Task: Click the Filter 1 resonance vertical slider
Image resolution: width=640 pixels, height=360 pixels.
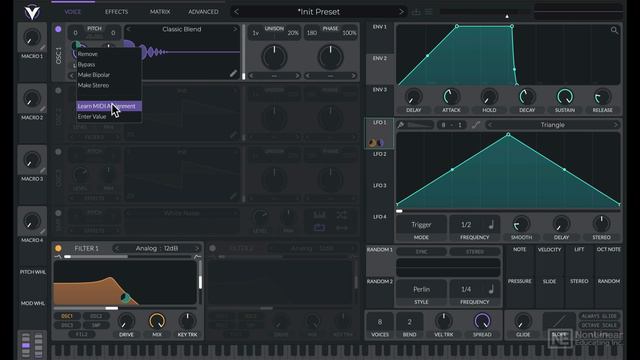Action: 200,282
